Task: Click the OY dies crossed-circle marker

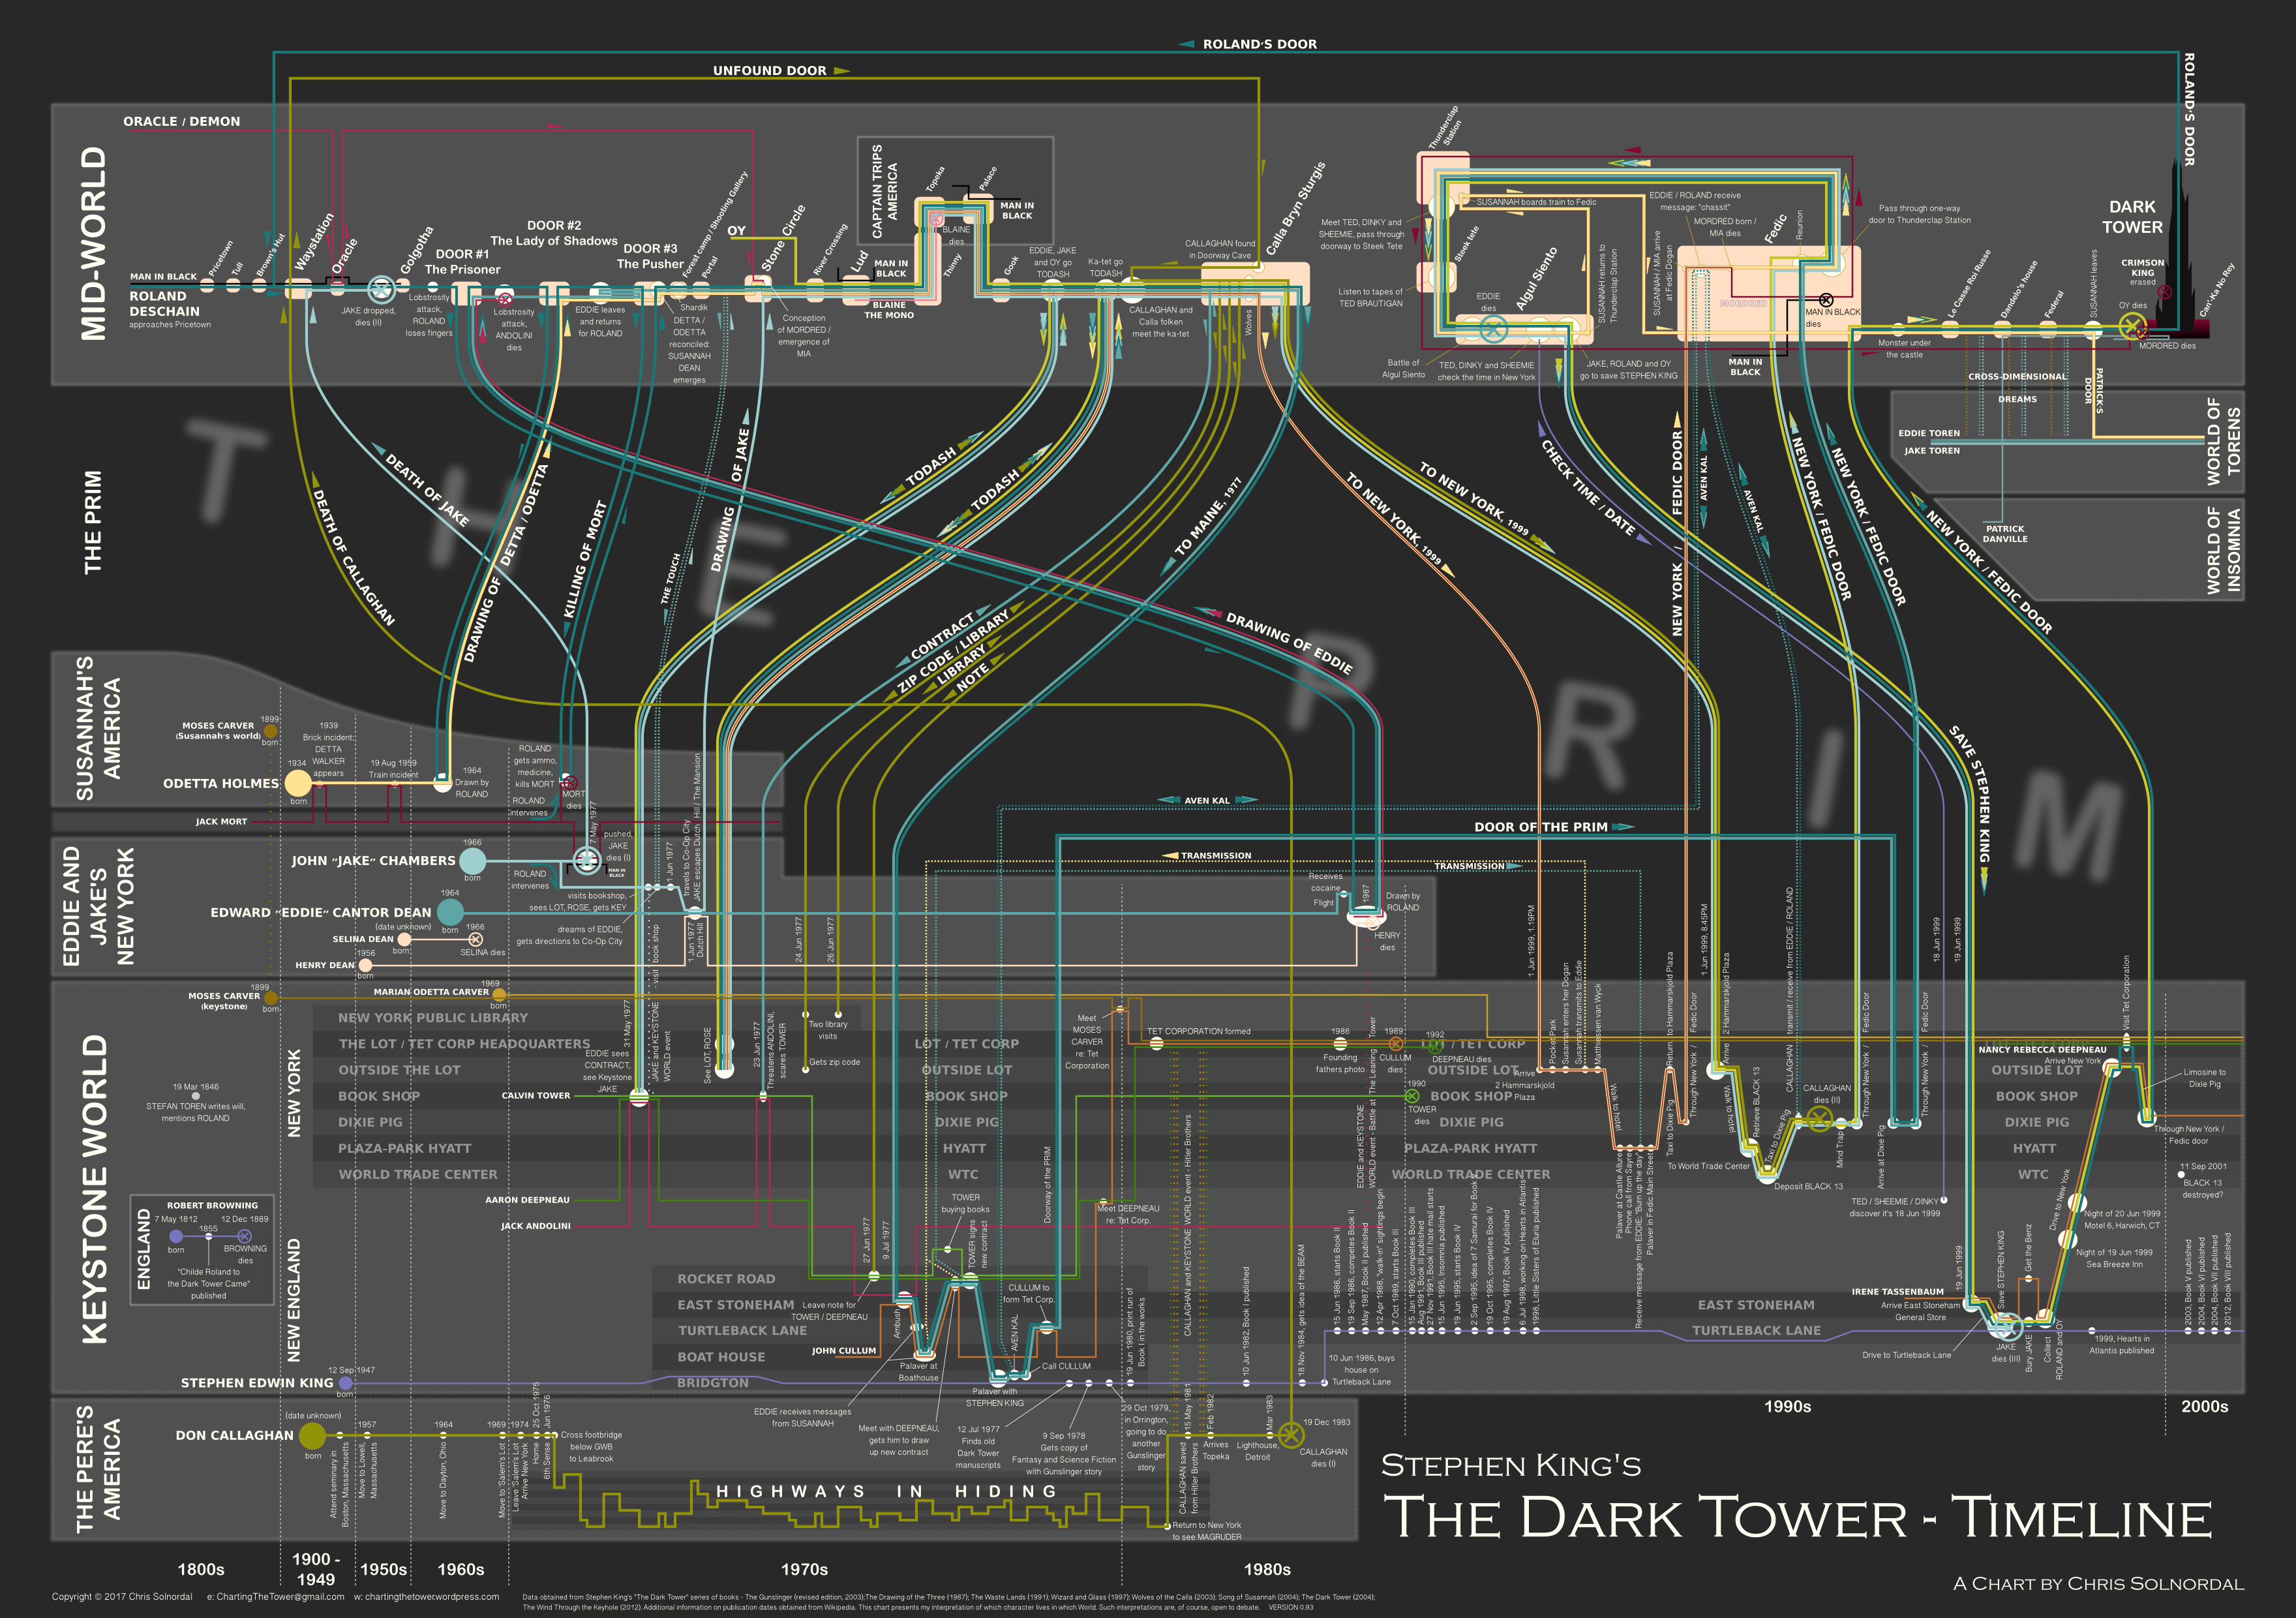Action: [2132, 326]
